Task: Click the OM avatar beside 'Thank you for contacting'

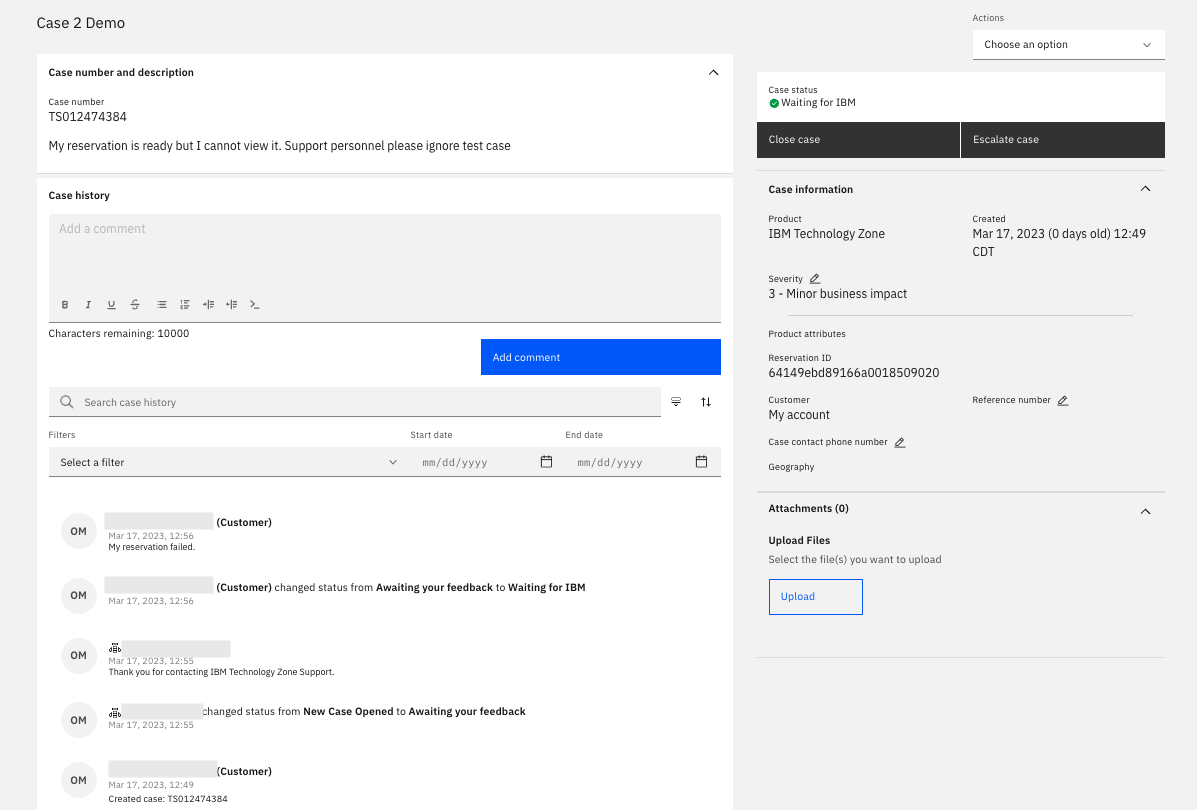Action: (79, 656)
